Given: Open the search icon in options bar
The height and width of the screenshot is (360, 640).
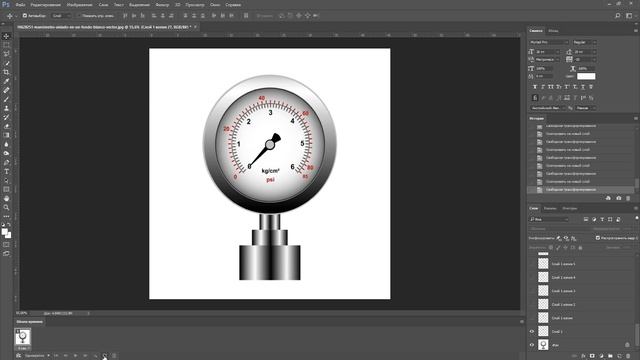Looking at the screenshot, I should pos(618,16).
